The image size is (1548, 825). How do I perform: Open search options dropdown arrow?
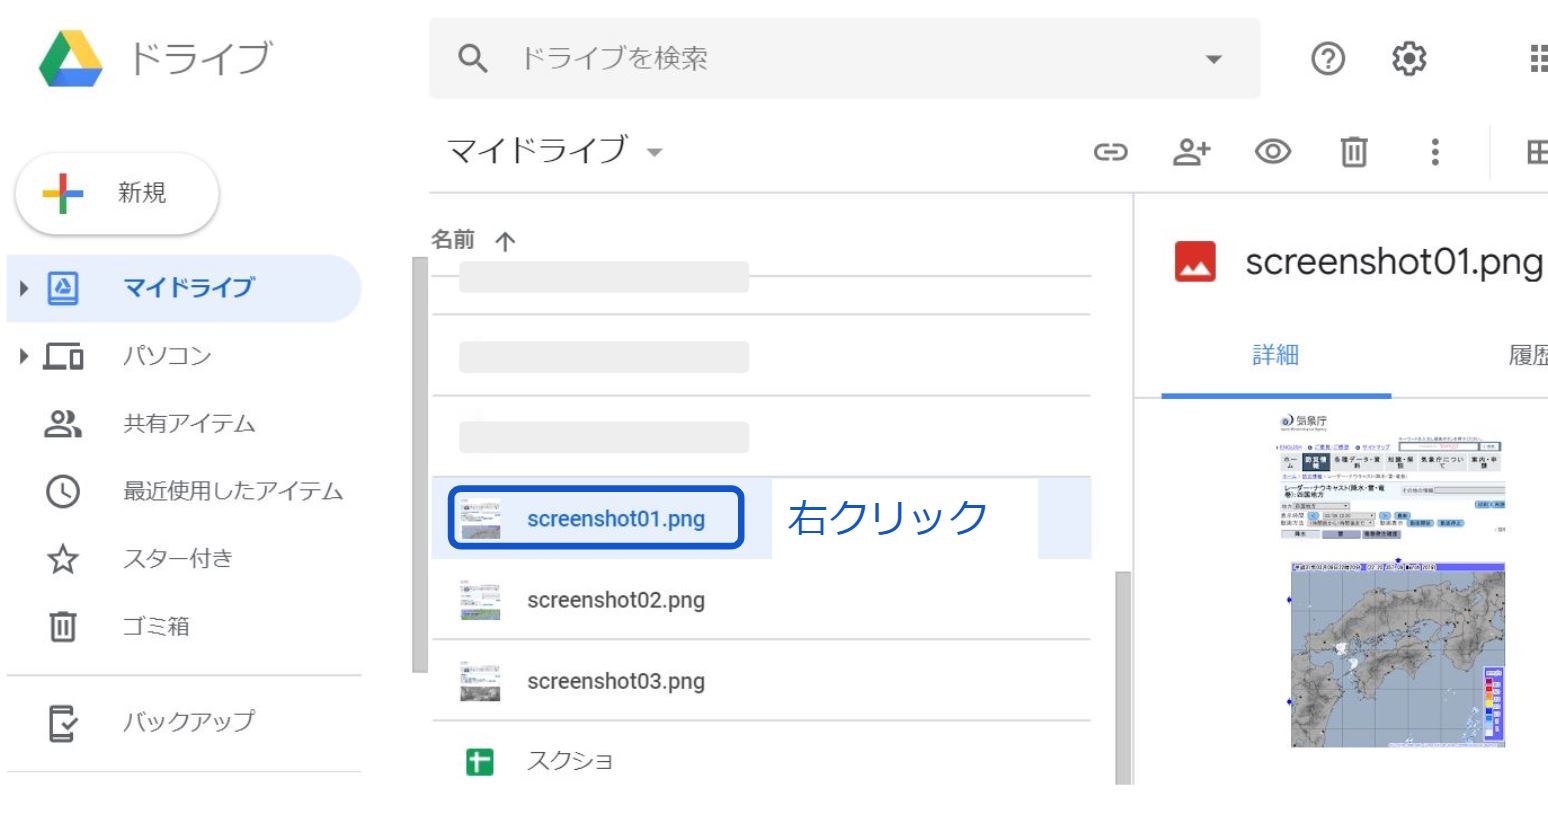point(1213,59)
